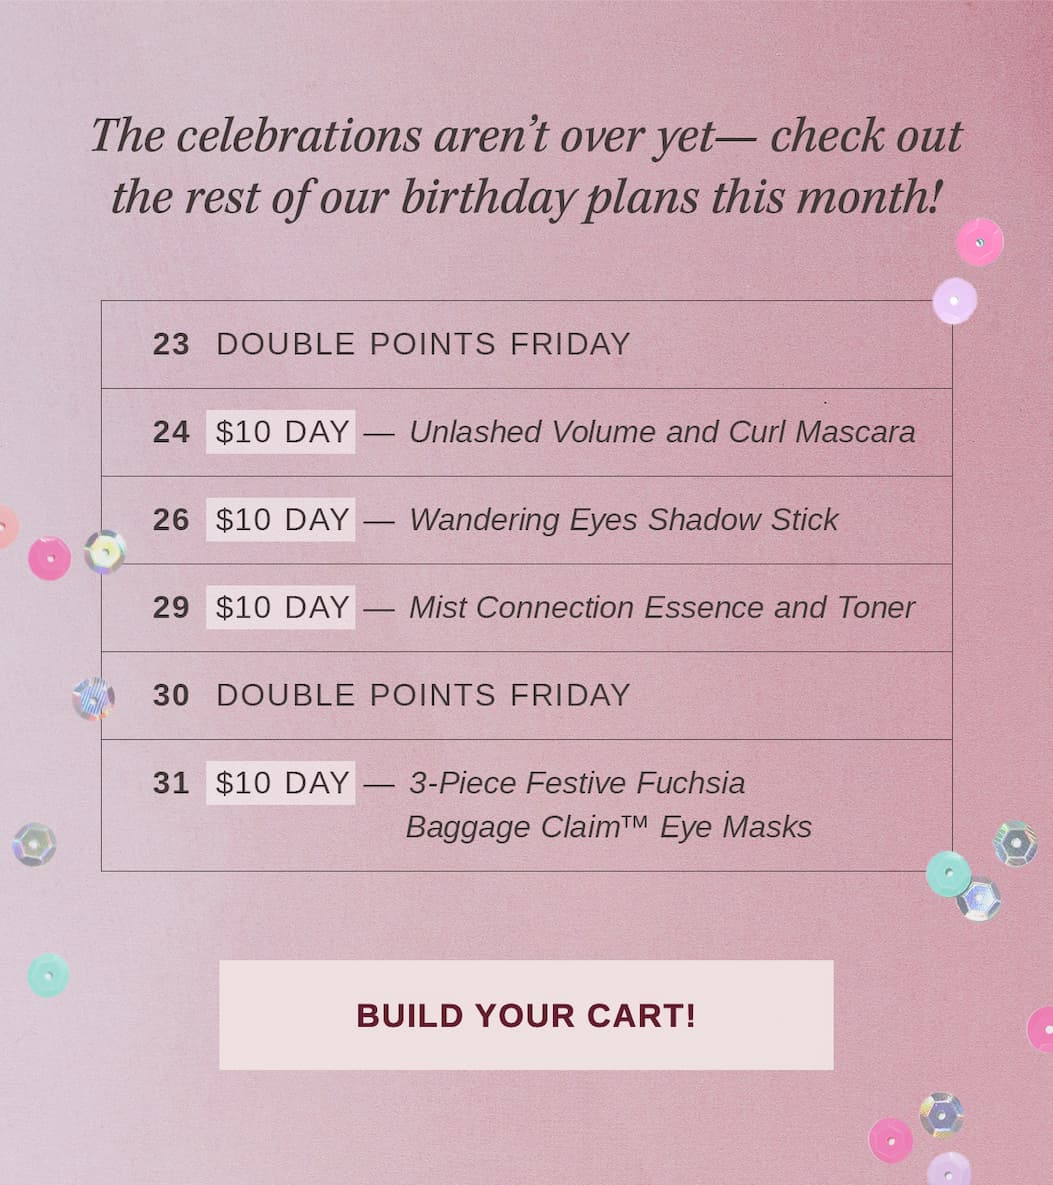Tap the $10 DAY badge for the 29th
Viewport: 1053px width, 1185px height.
pos(281,608)
